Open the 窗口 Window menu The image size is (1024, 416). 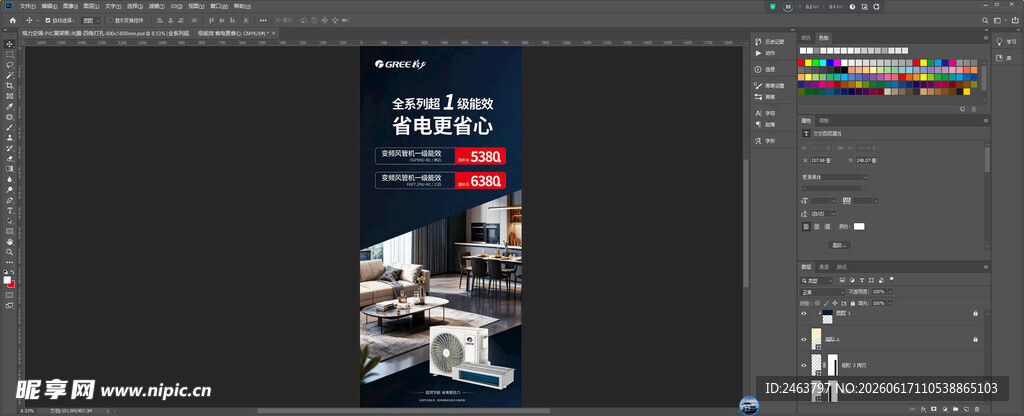tap(218, 6)
